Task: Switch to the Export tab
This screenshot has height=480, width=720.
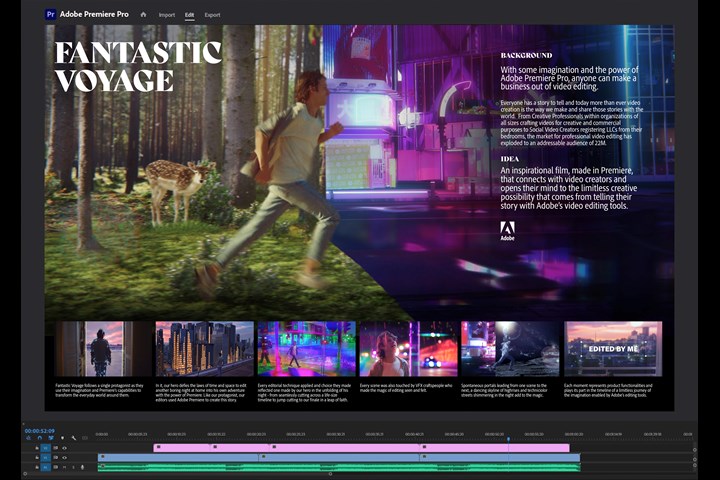Action: click(212, 15)
